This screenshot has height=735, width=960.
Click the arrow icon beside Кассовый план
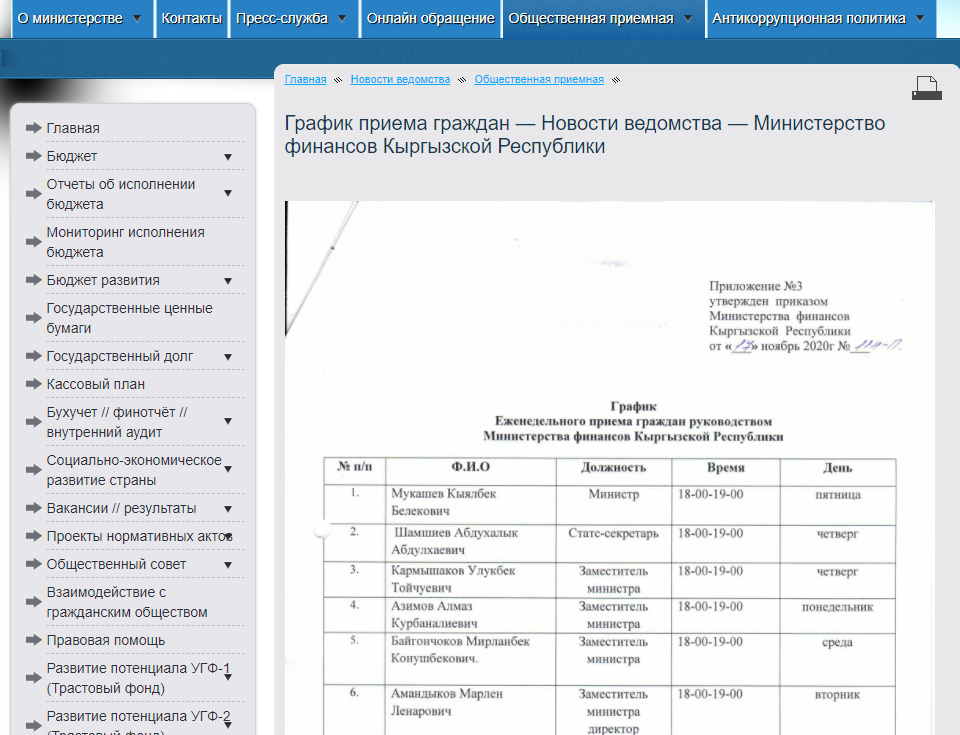(x=32, y=384)
